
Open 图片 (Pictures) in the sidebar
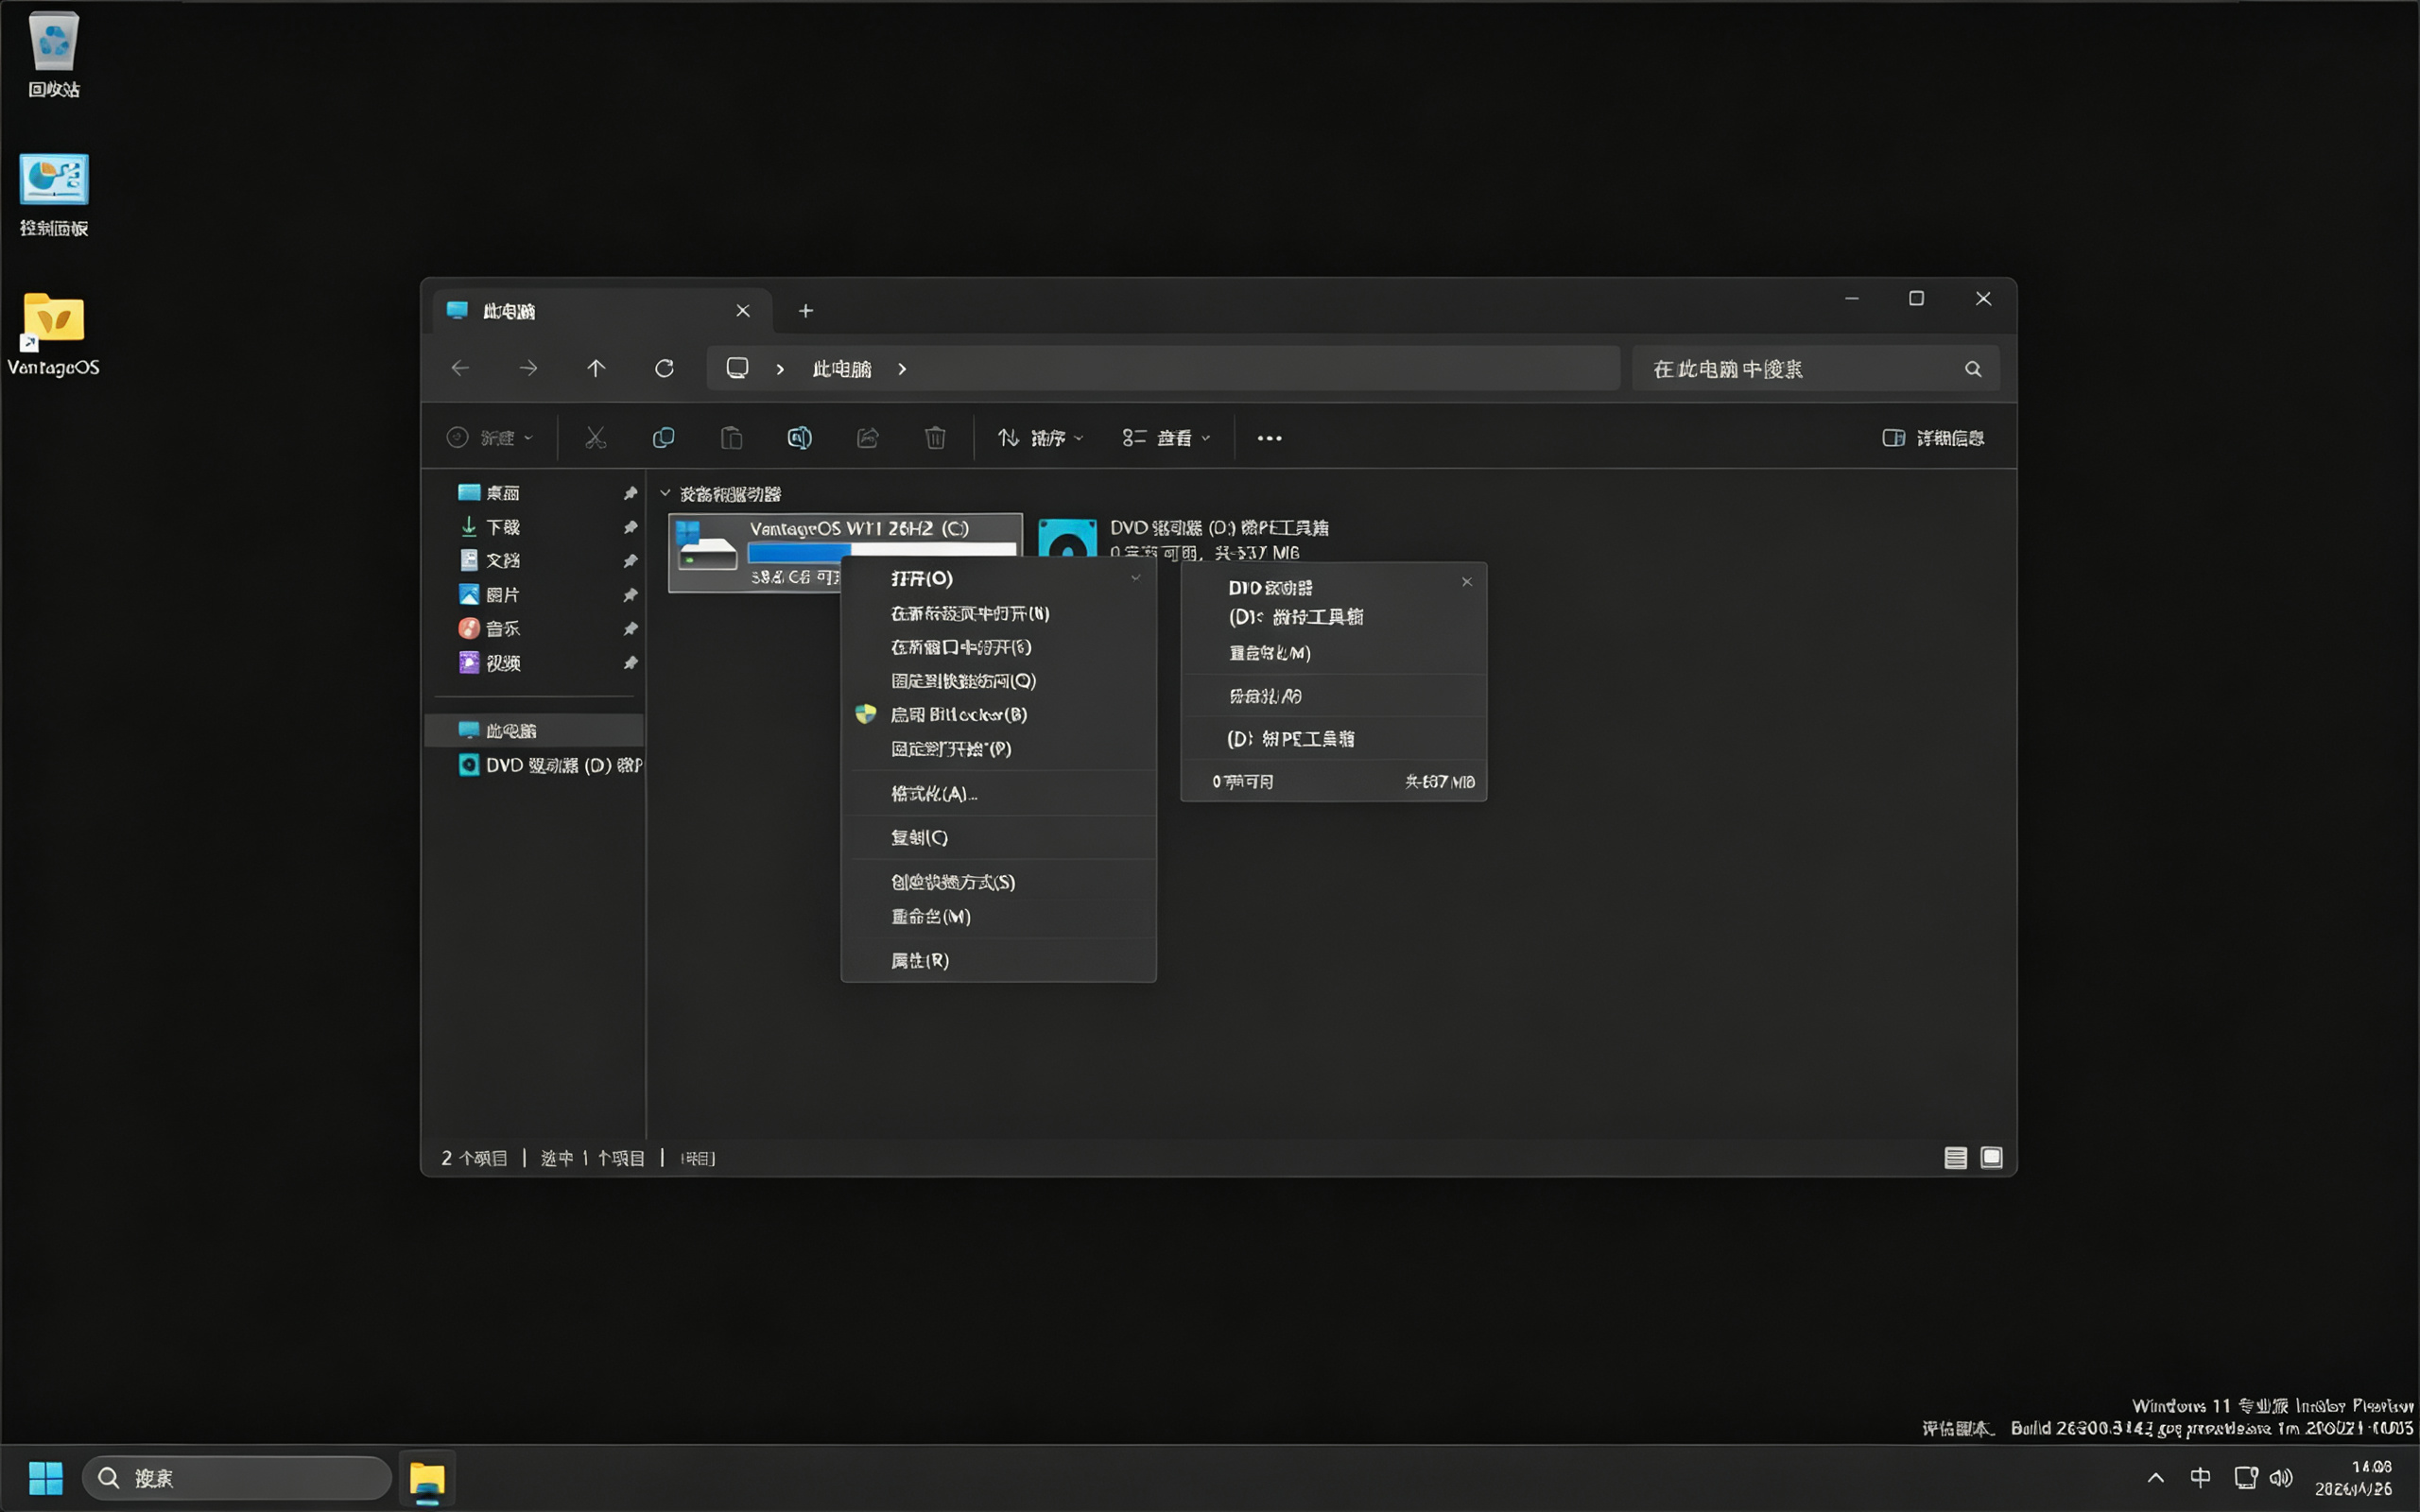[503, 595]
